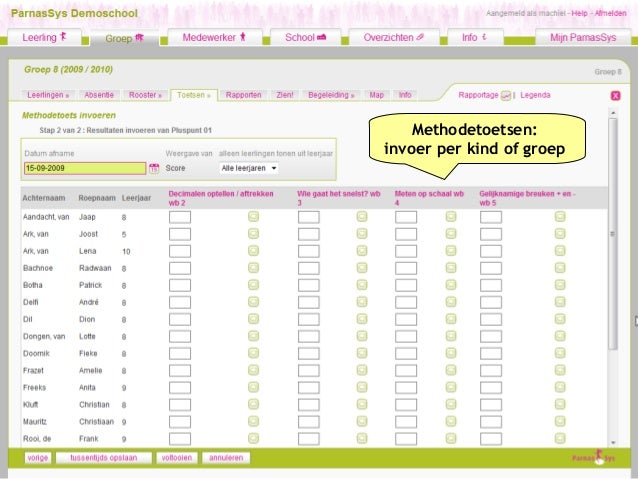Open comment icon for Jaap under Gelijknamige breuken
Image resolution: width=638 pixels, height=479 pixels.
[560, 217]
